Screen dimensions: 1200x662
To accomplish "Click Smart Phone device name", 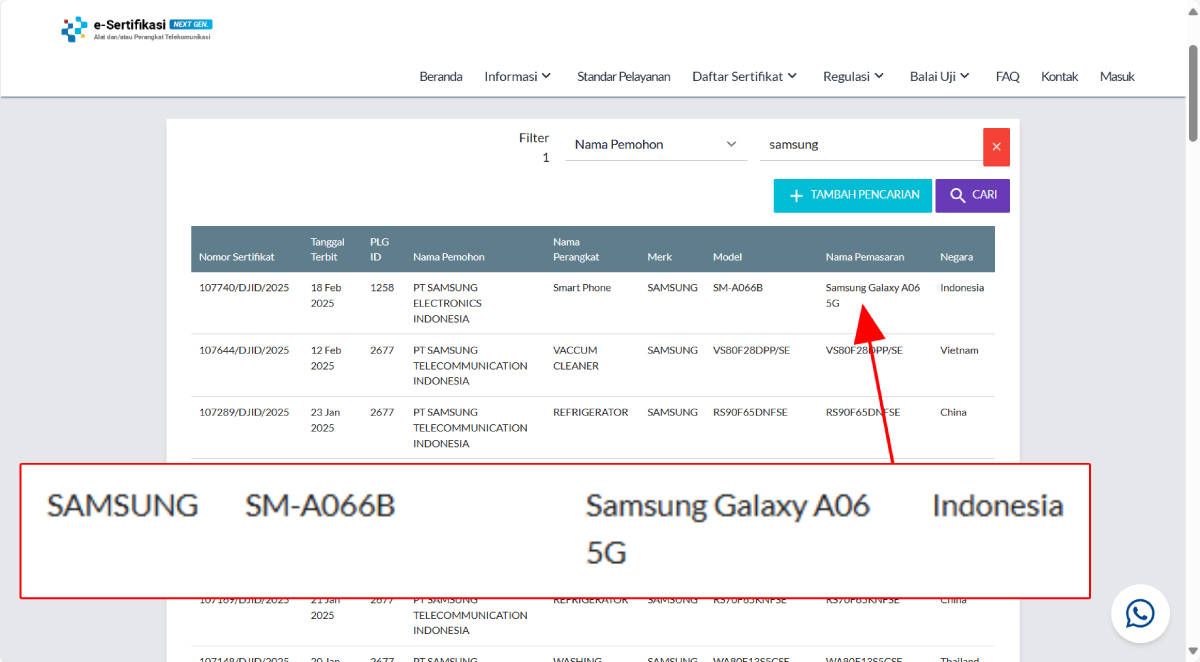I will 582,288.
